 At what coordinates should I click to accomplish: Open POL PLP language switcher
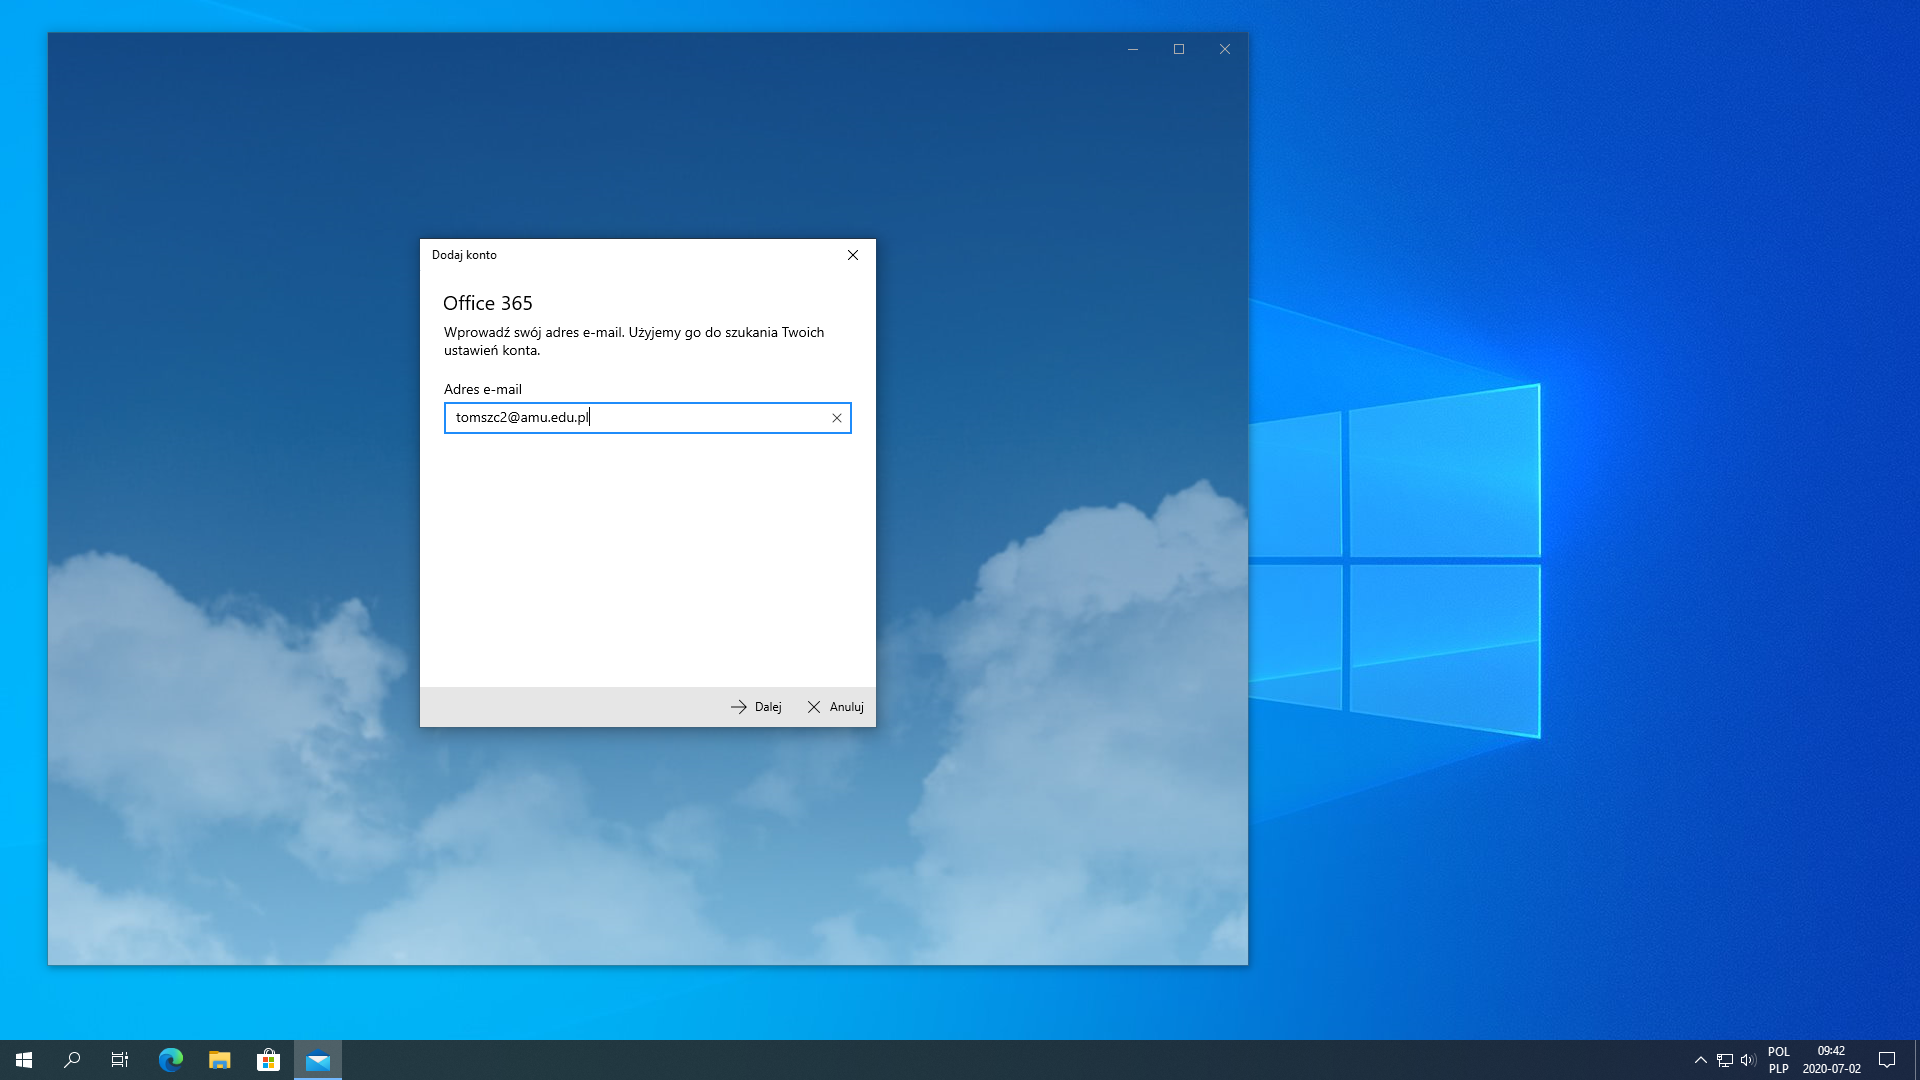pyautogui.click(x=1778, y=1060)
